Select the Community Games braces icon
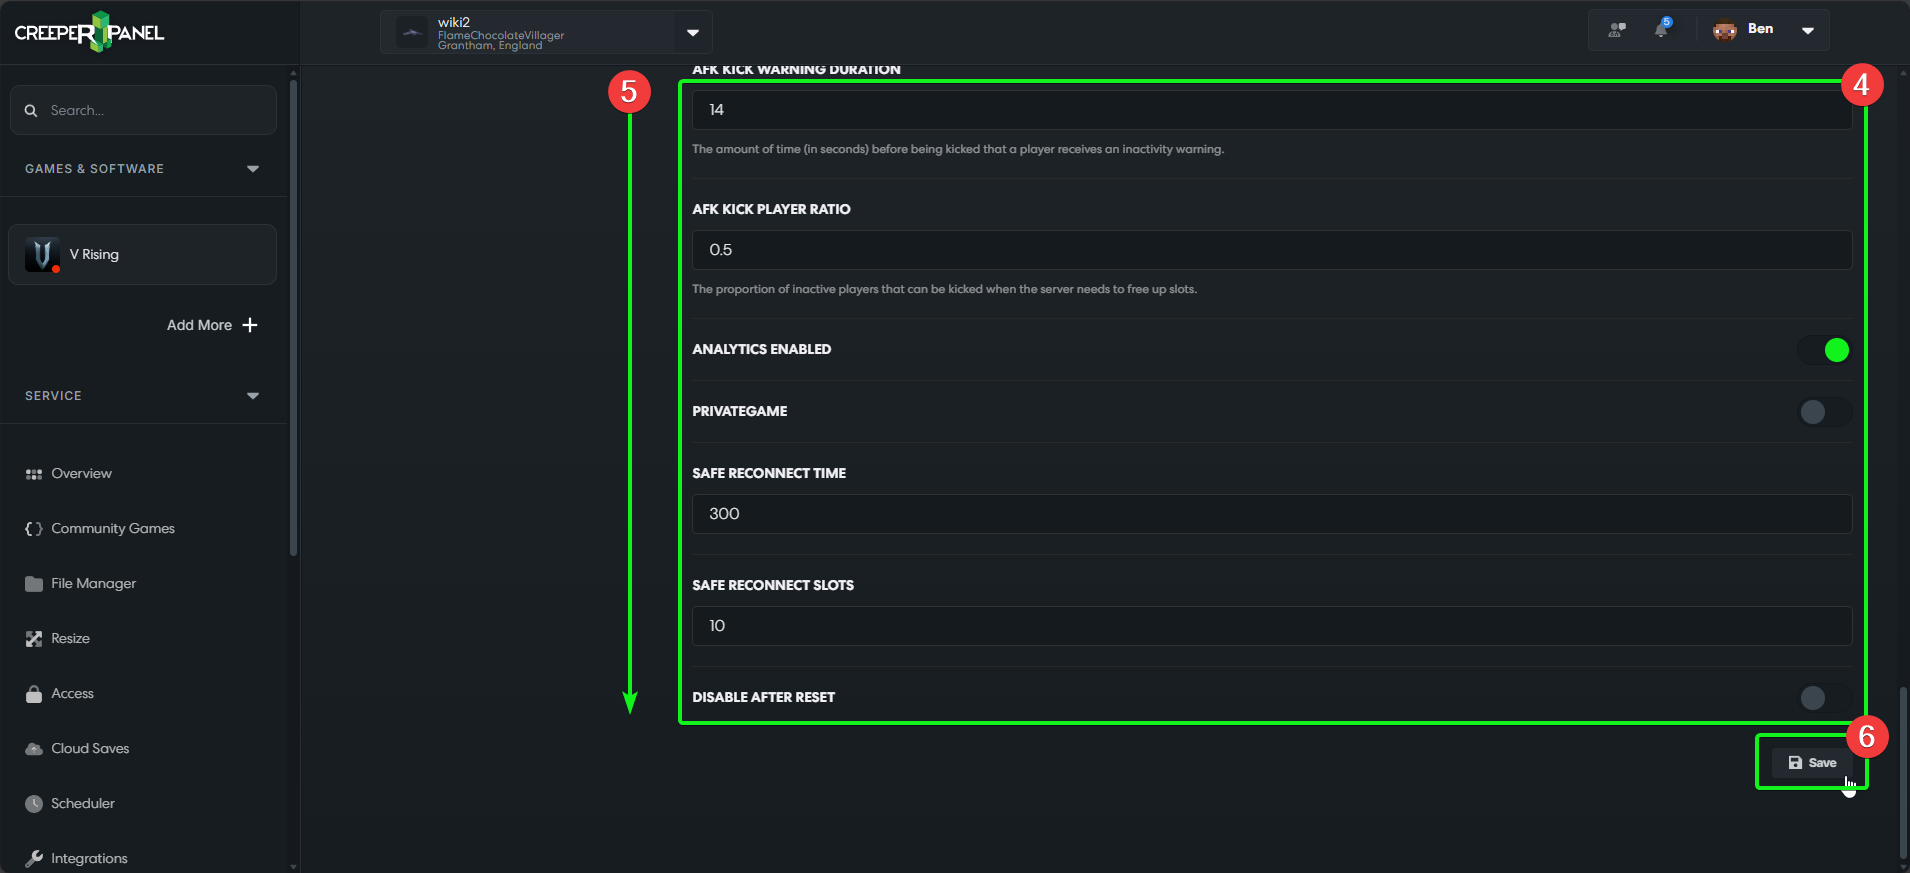Screen dimensions: 1910x873 tap(33, 528)
